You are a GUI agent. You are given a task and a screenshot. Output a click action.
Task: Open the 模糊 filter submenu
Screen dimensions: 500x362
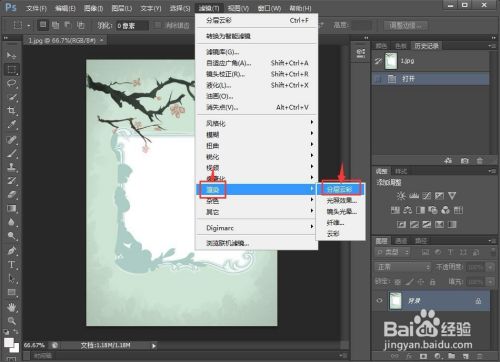point(256,134)
